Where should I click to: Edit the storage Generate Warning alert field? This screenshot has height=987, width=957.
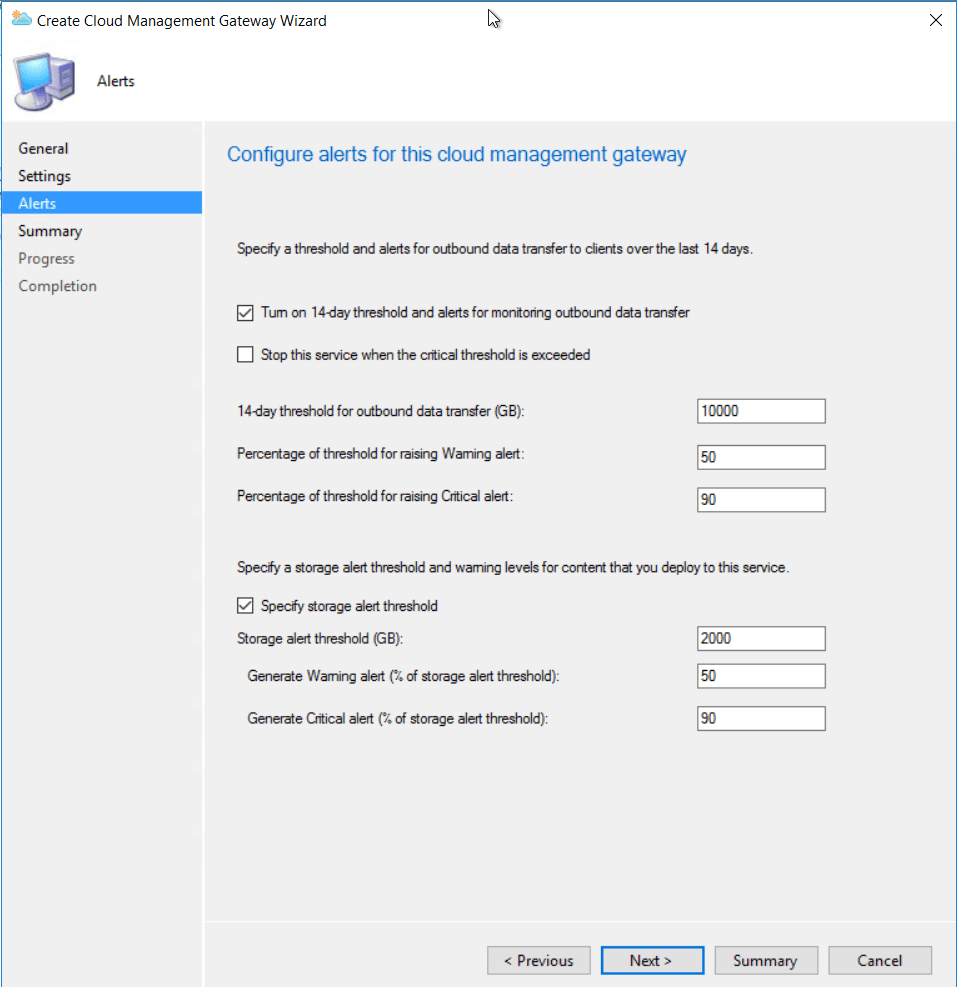pyautogui.click(x=761, y=676)
